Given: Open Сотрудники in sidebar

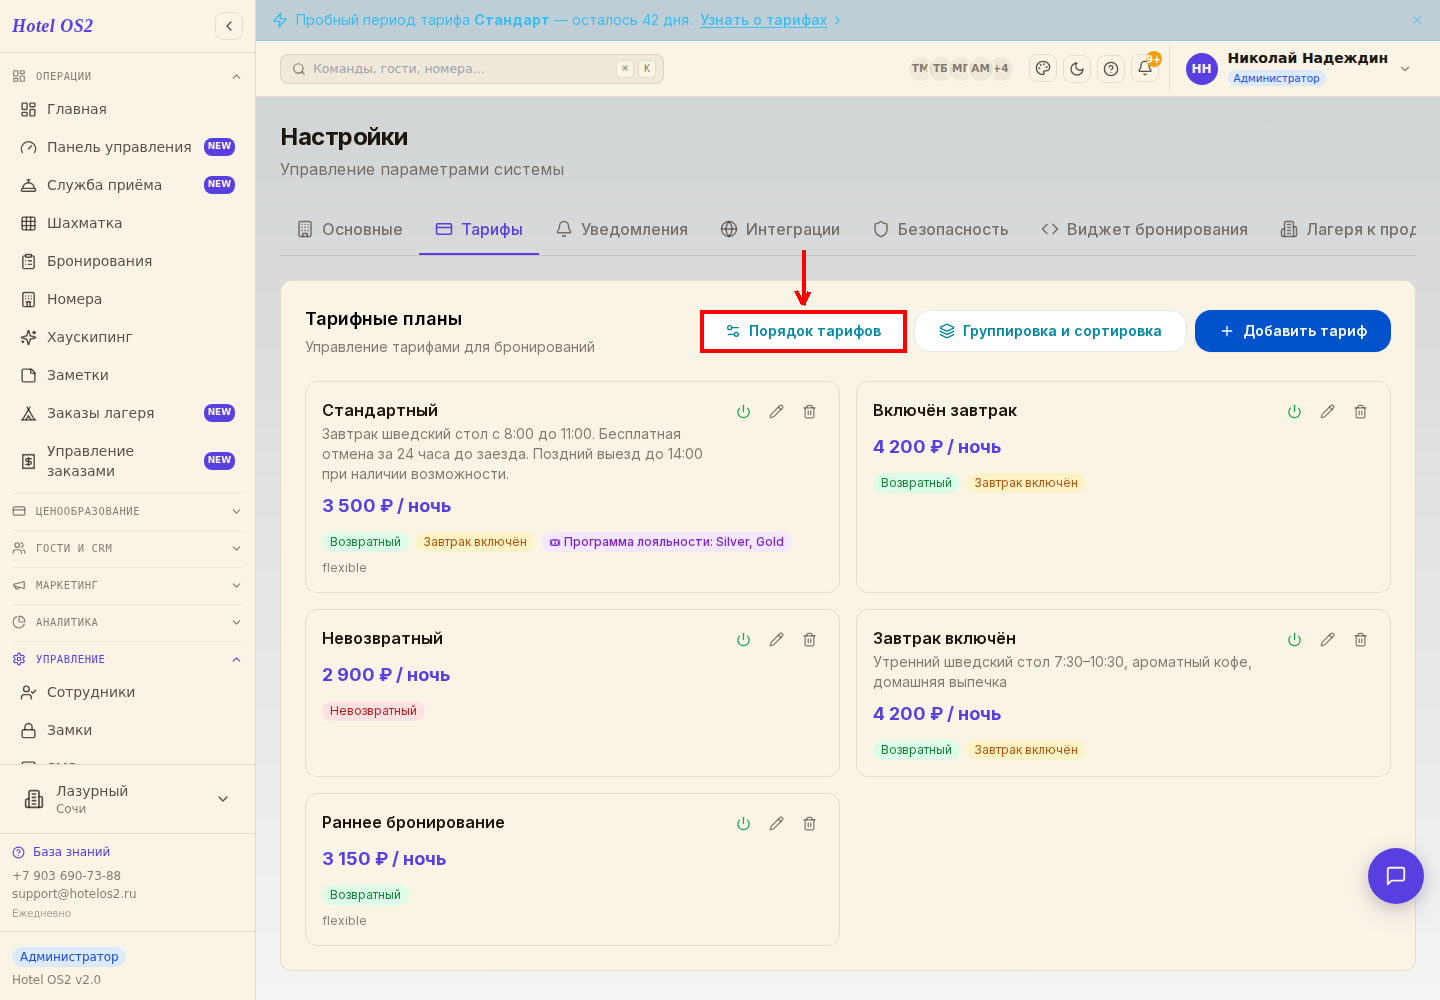Looking at the screenshot, I should point(127,692).
